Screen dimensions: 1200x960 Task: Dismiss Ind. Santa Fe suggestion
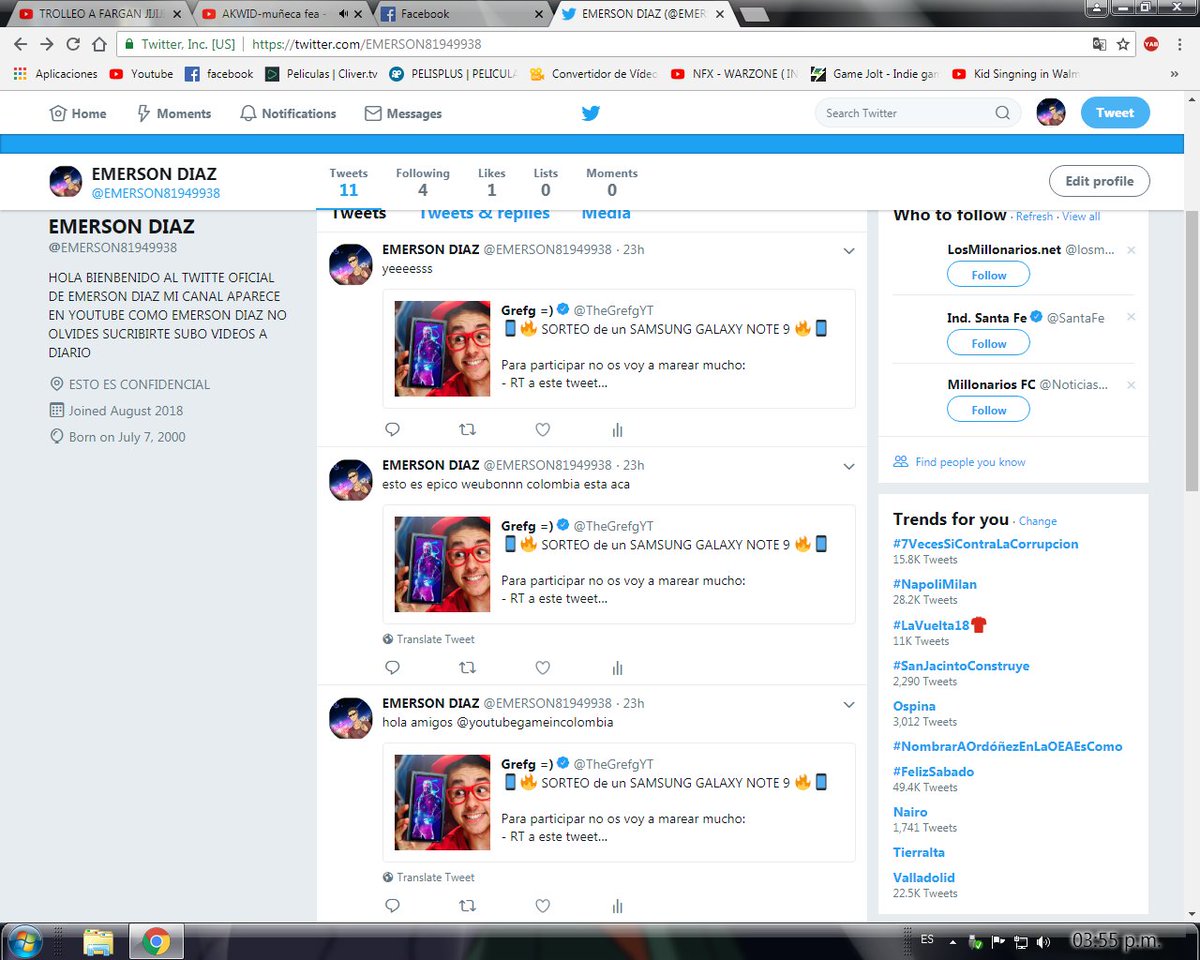[x=1131, y=317]
